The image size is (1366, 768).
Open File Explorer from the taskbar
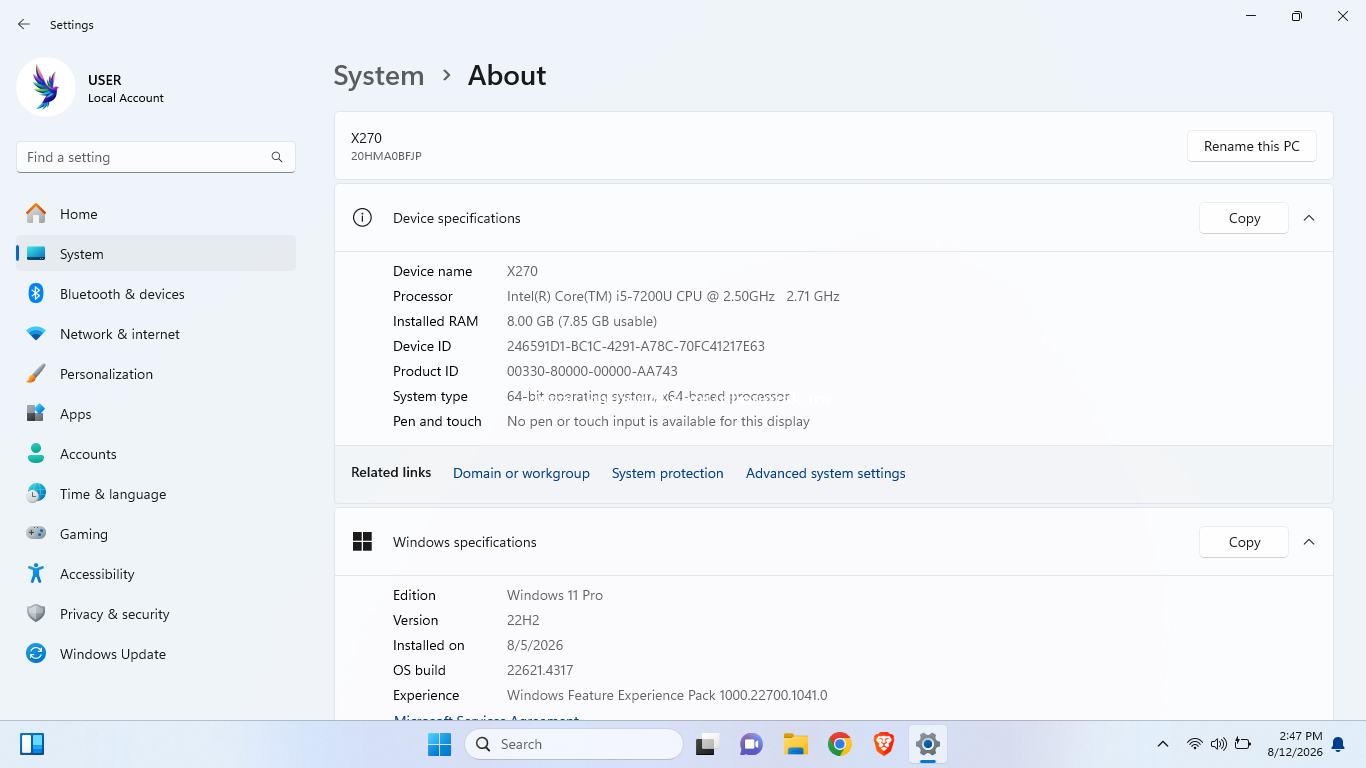[x=795, y=744]
